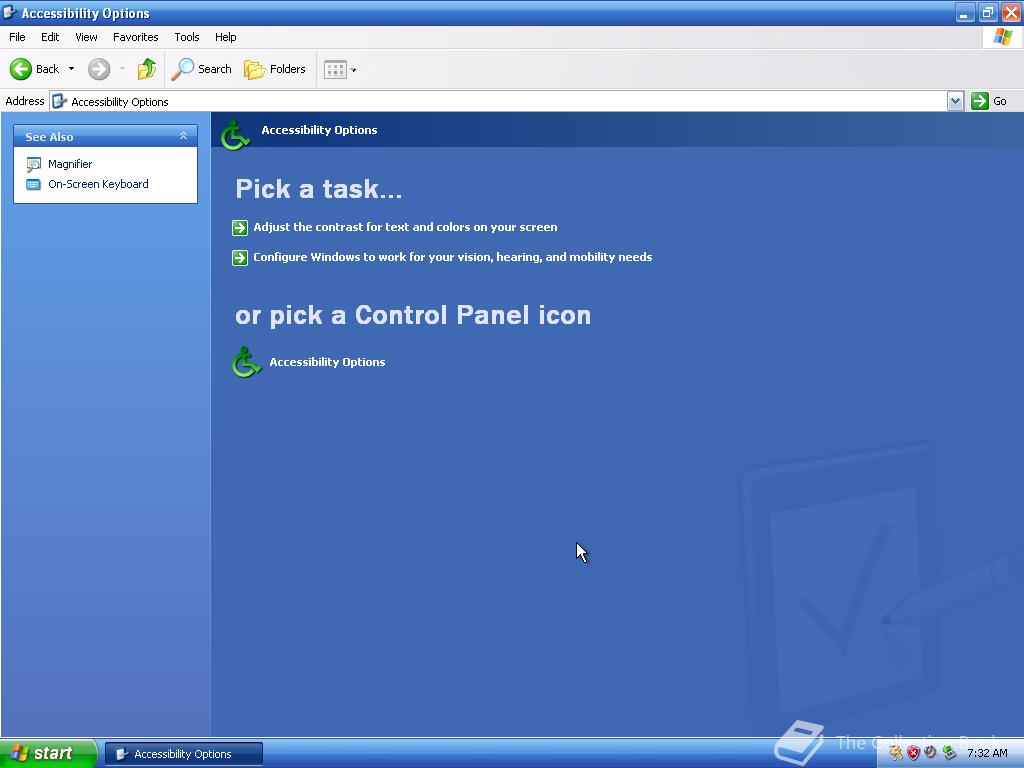Click the red security shield tray icon

(x=913, y=753)
